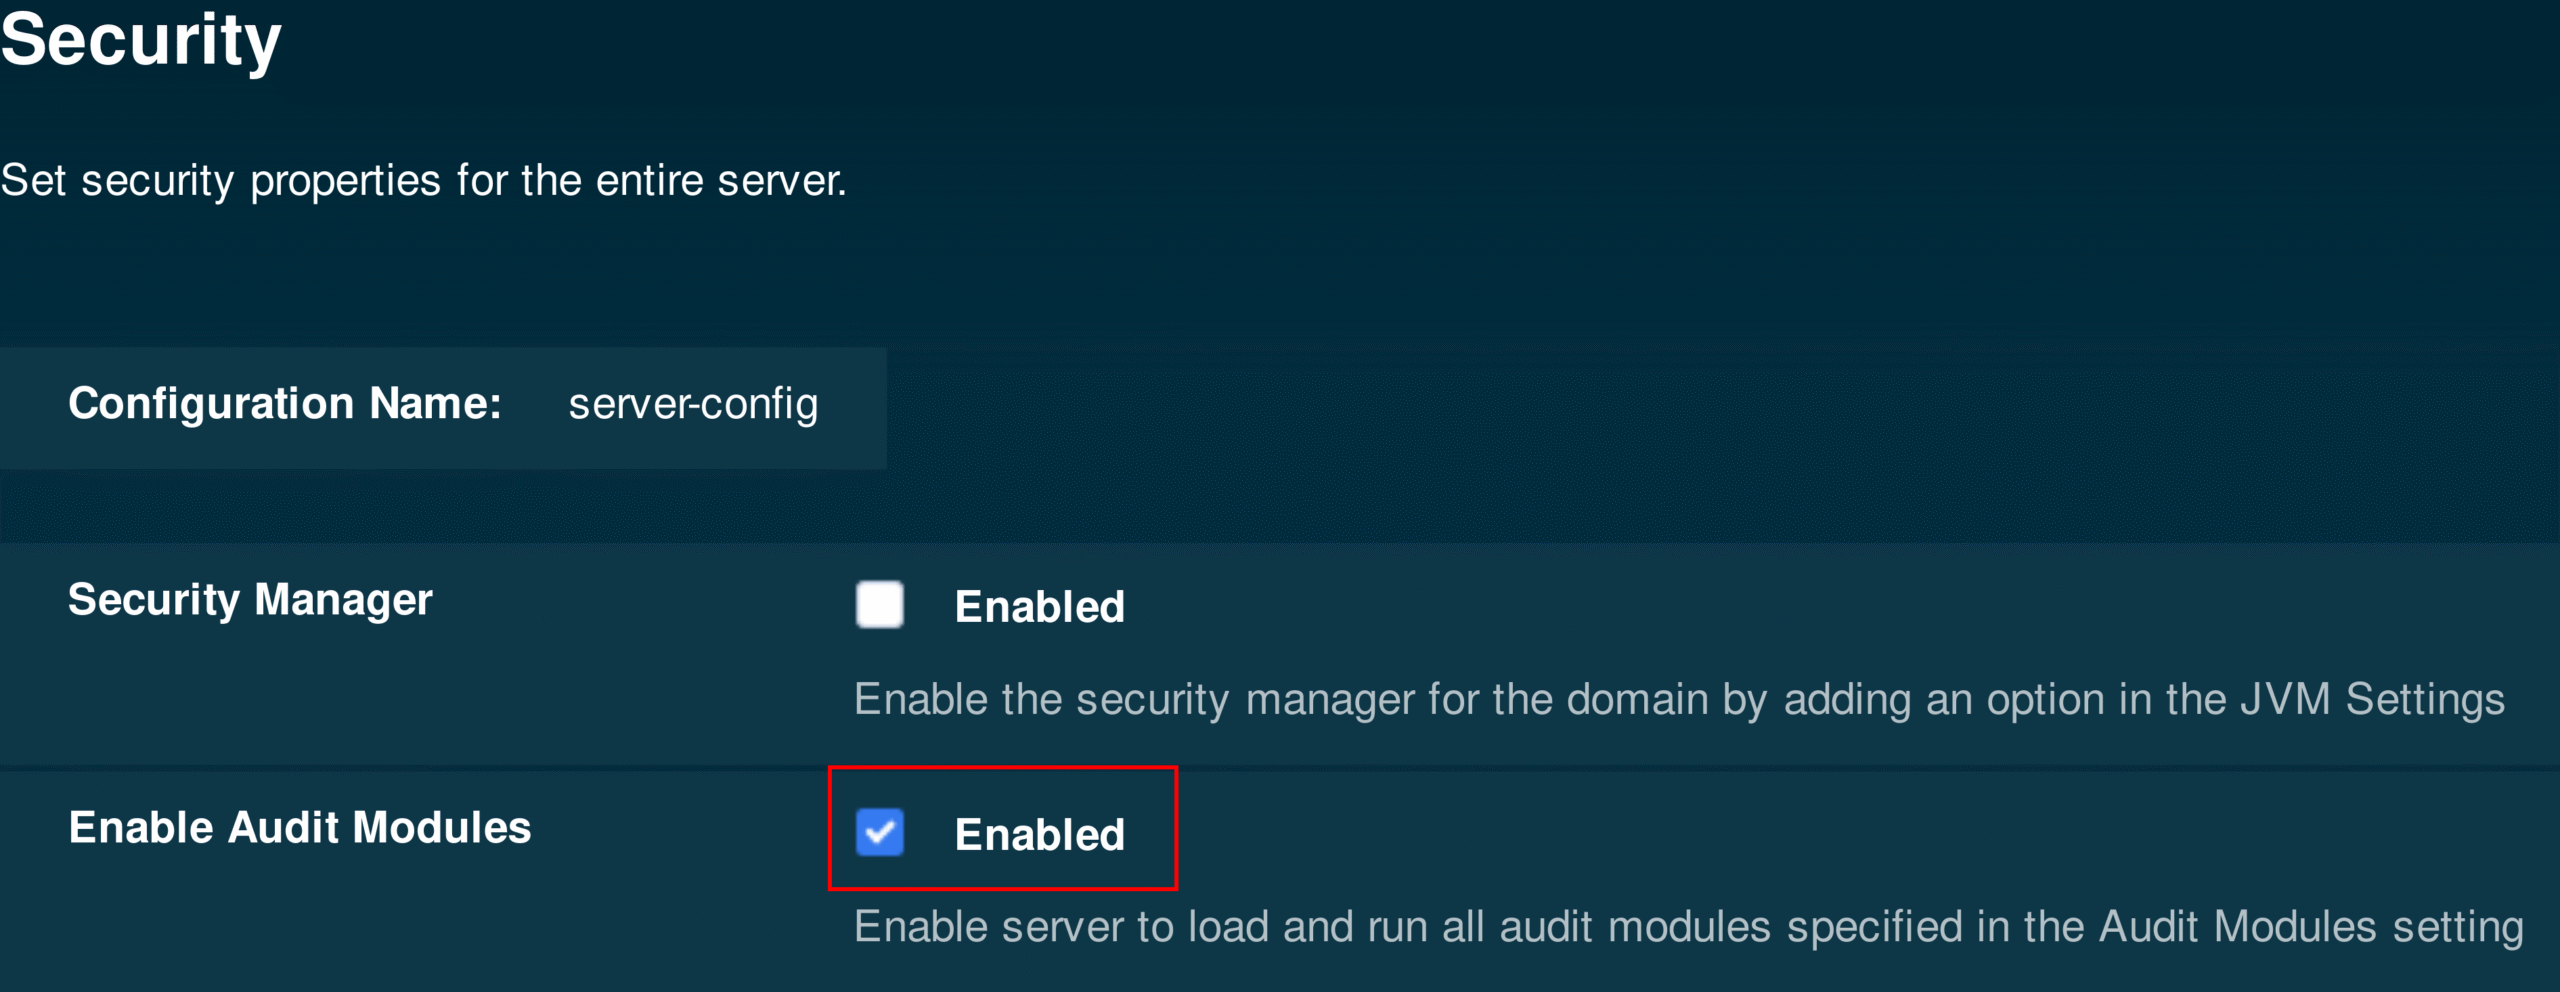Image resolution: width=2560 pixels, height=992 pixels.
Task: Click "Audit Modules setting" in the audit description
Action: click(x=2310, y=927)
